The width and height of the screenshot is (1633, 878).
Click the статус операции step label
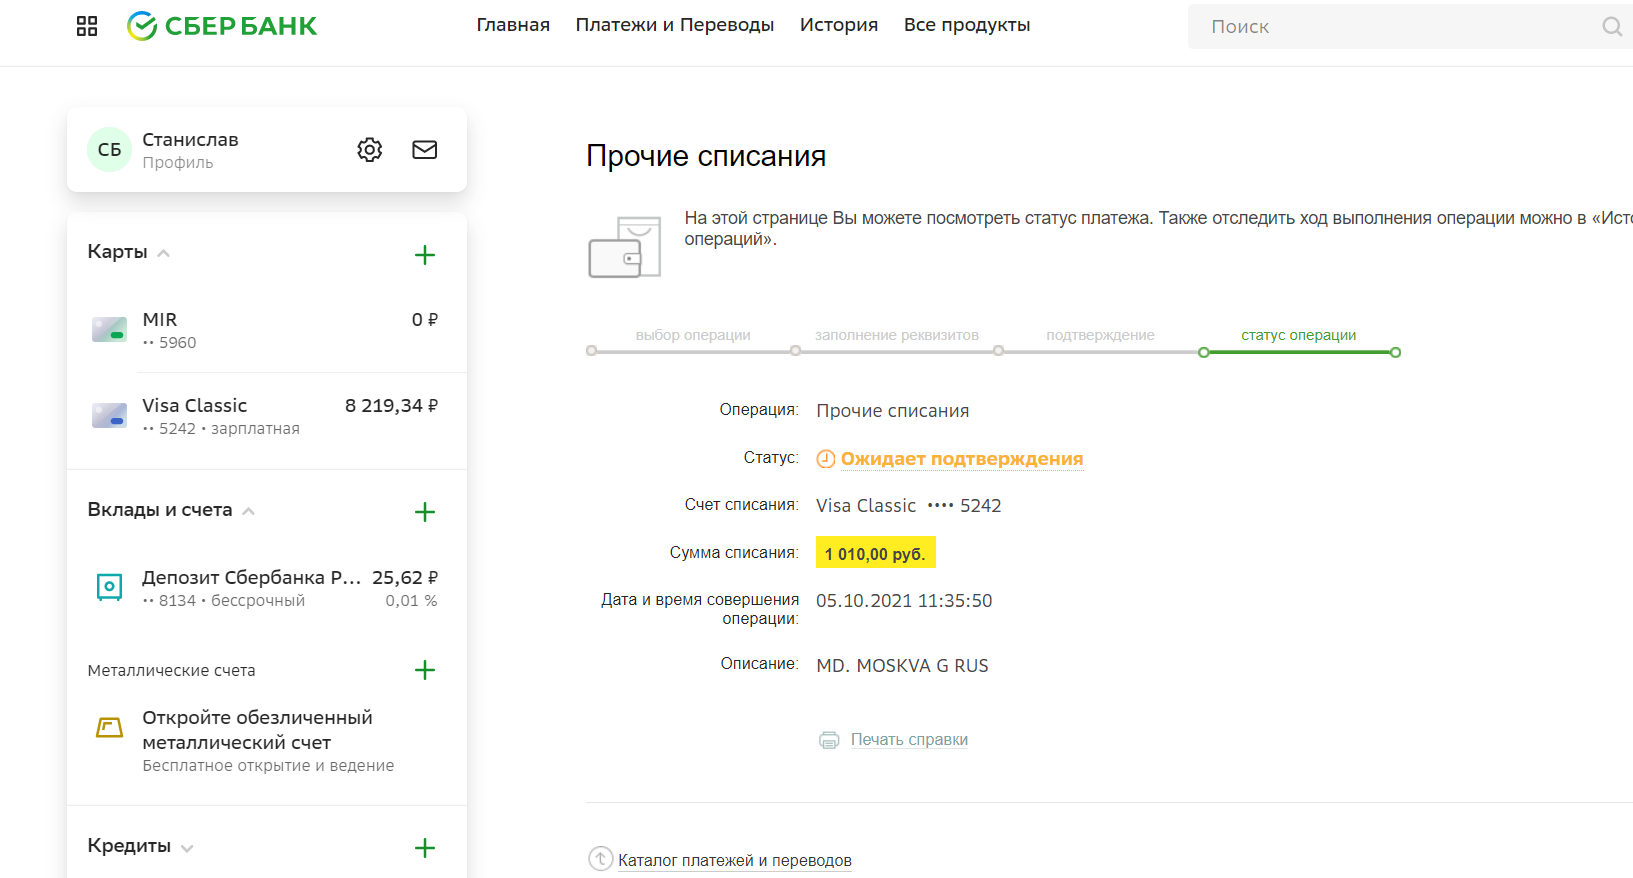coord(1299,335)
